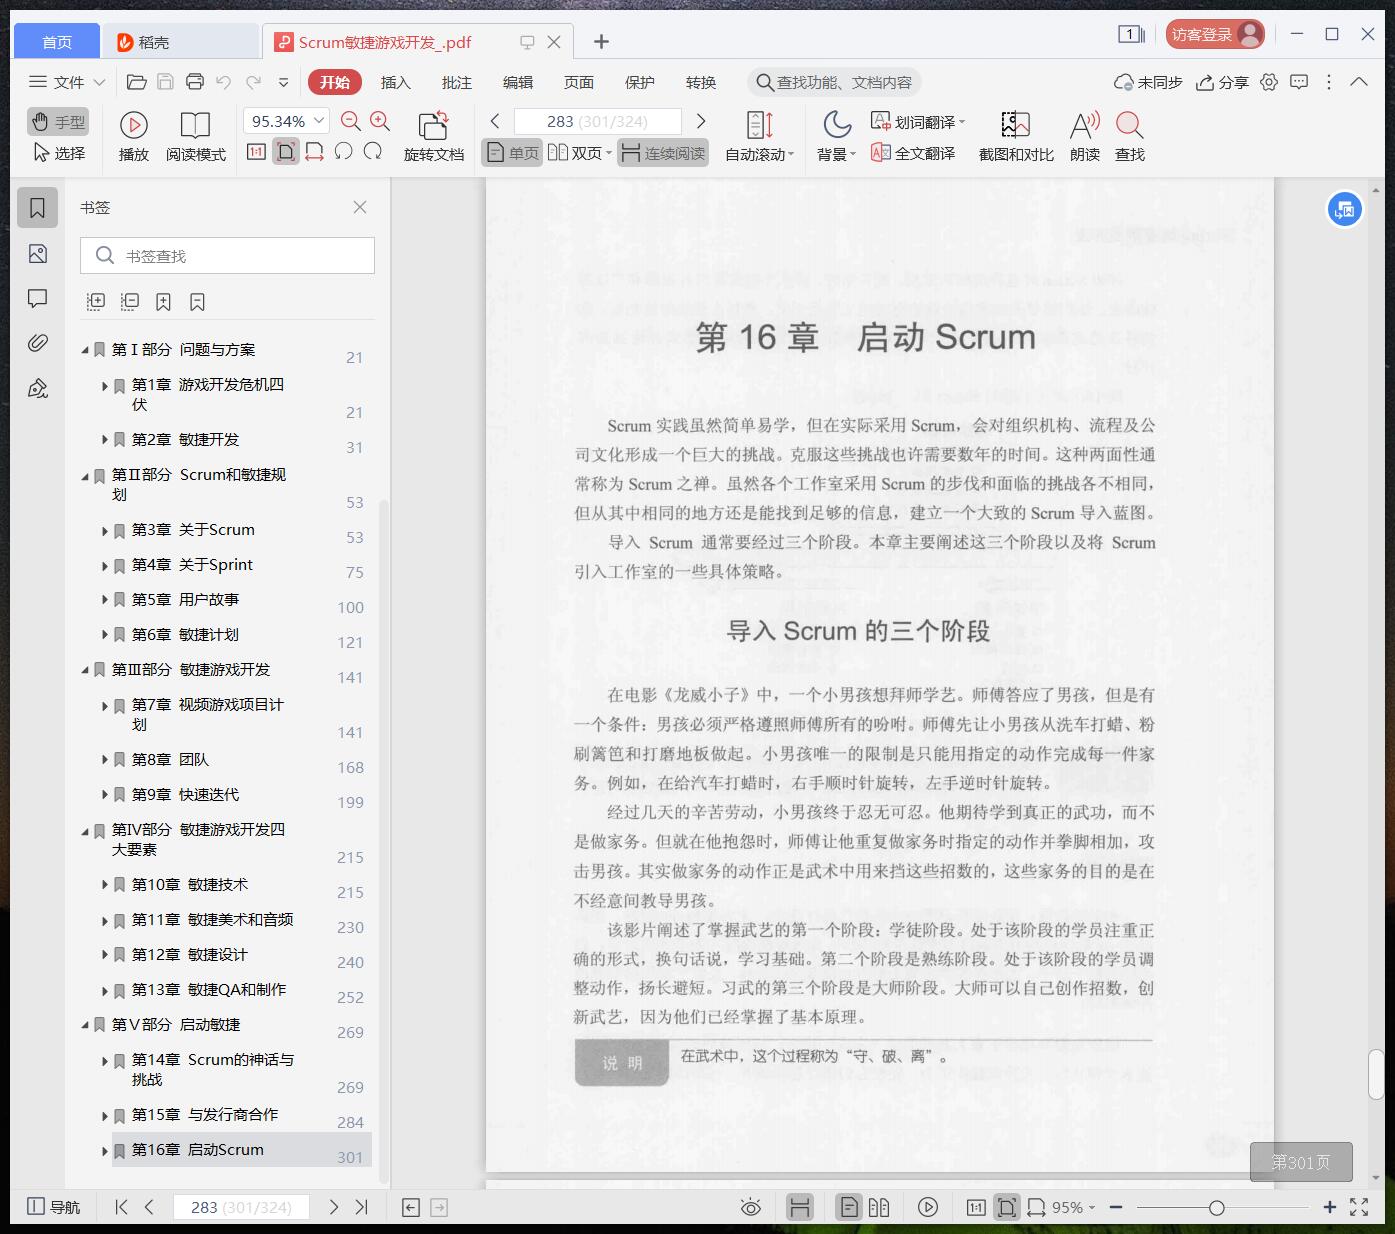Open the comments panel sidebar icon

point(38,298)
